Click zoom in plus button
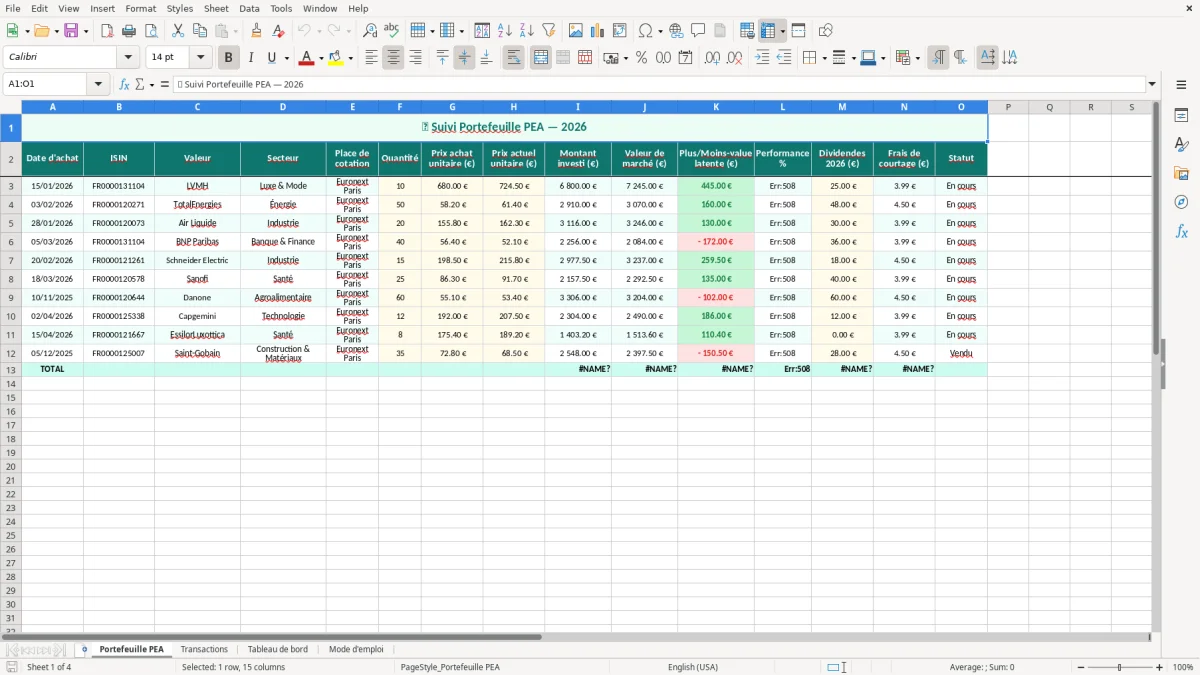This screenshot has width=1200, height=675. 1160,667
